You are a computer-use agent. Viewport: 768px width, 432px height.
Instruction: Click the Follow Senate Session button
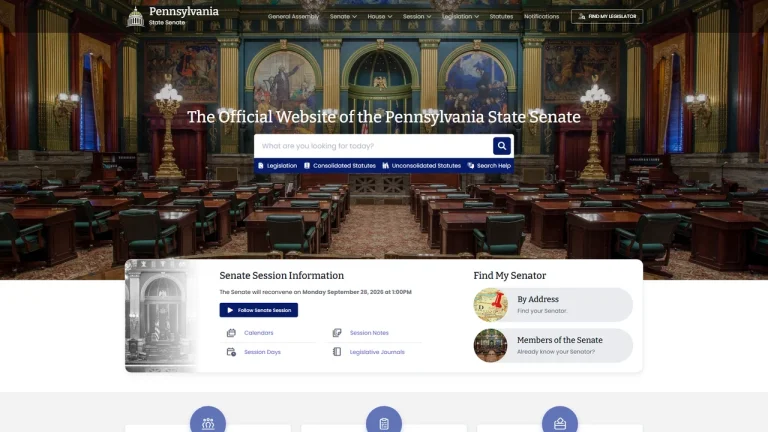(x=259, y=310)
